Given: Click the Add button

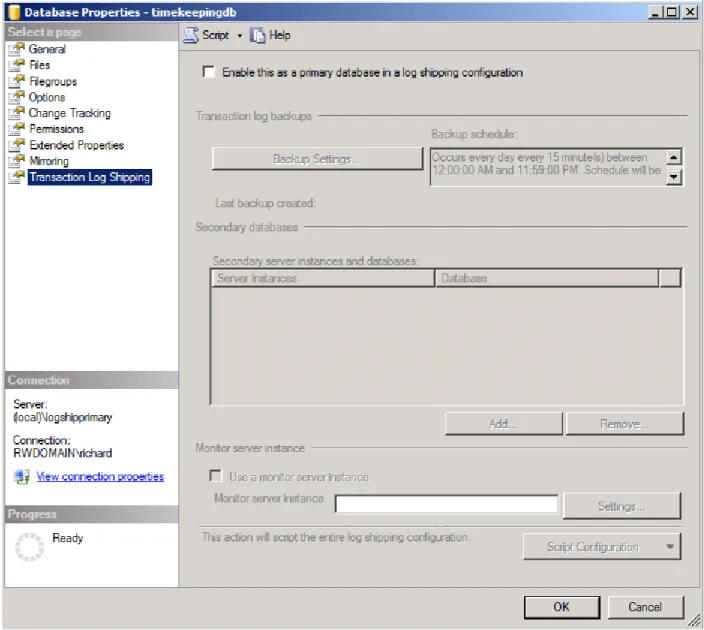Looking at the screenshot, I should [503, 424].
